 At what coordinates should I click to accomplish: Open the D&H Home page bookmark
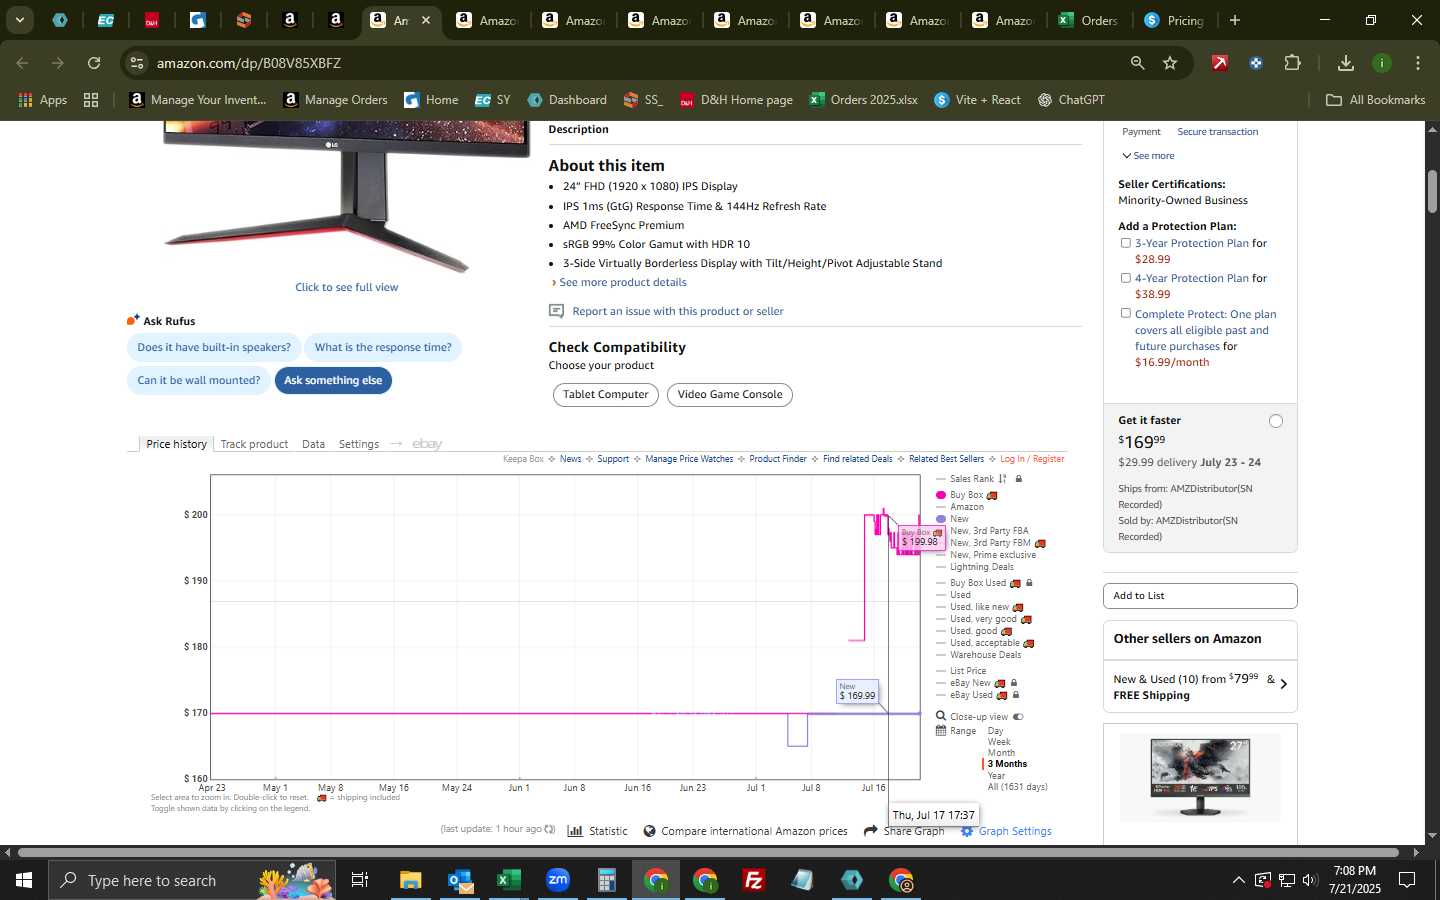click(736, 100)
